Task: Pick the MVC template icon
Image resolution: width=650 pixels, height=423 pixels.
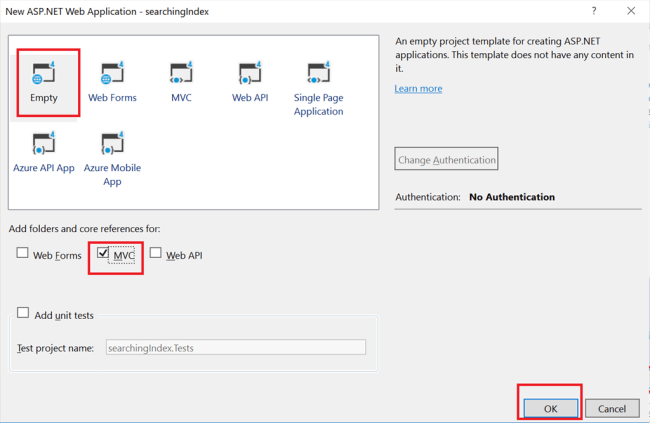Action: (181, 73)
